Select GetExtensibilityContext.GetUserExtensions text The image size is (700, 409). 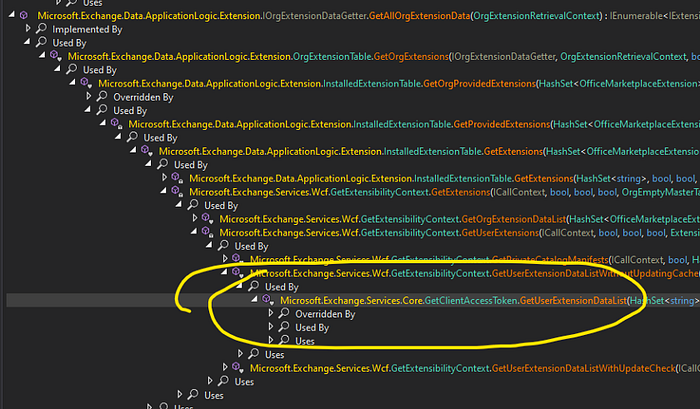coord(450,233)
